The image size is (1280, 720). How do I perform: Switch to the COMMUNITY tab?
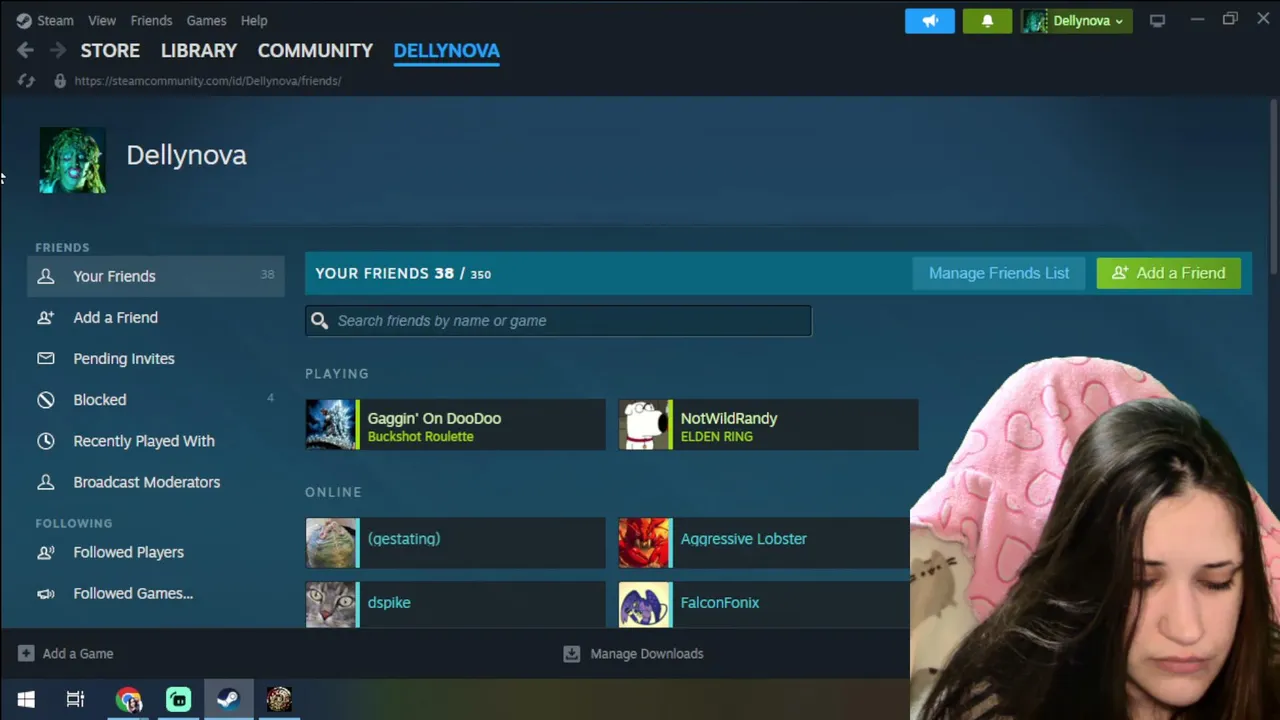(315, 50)
